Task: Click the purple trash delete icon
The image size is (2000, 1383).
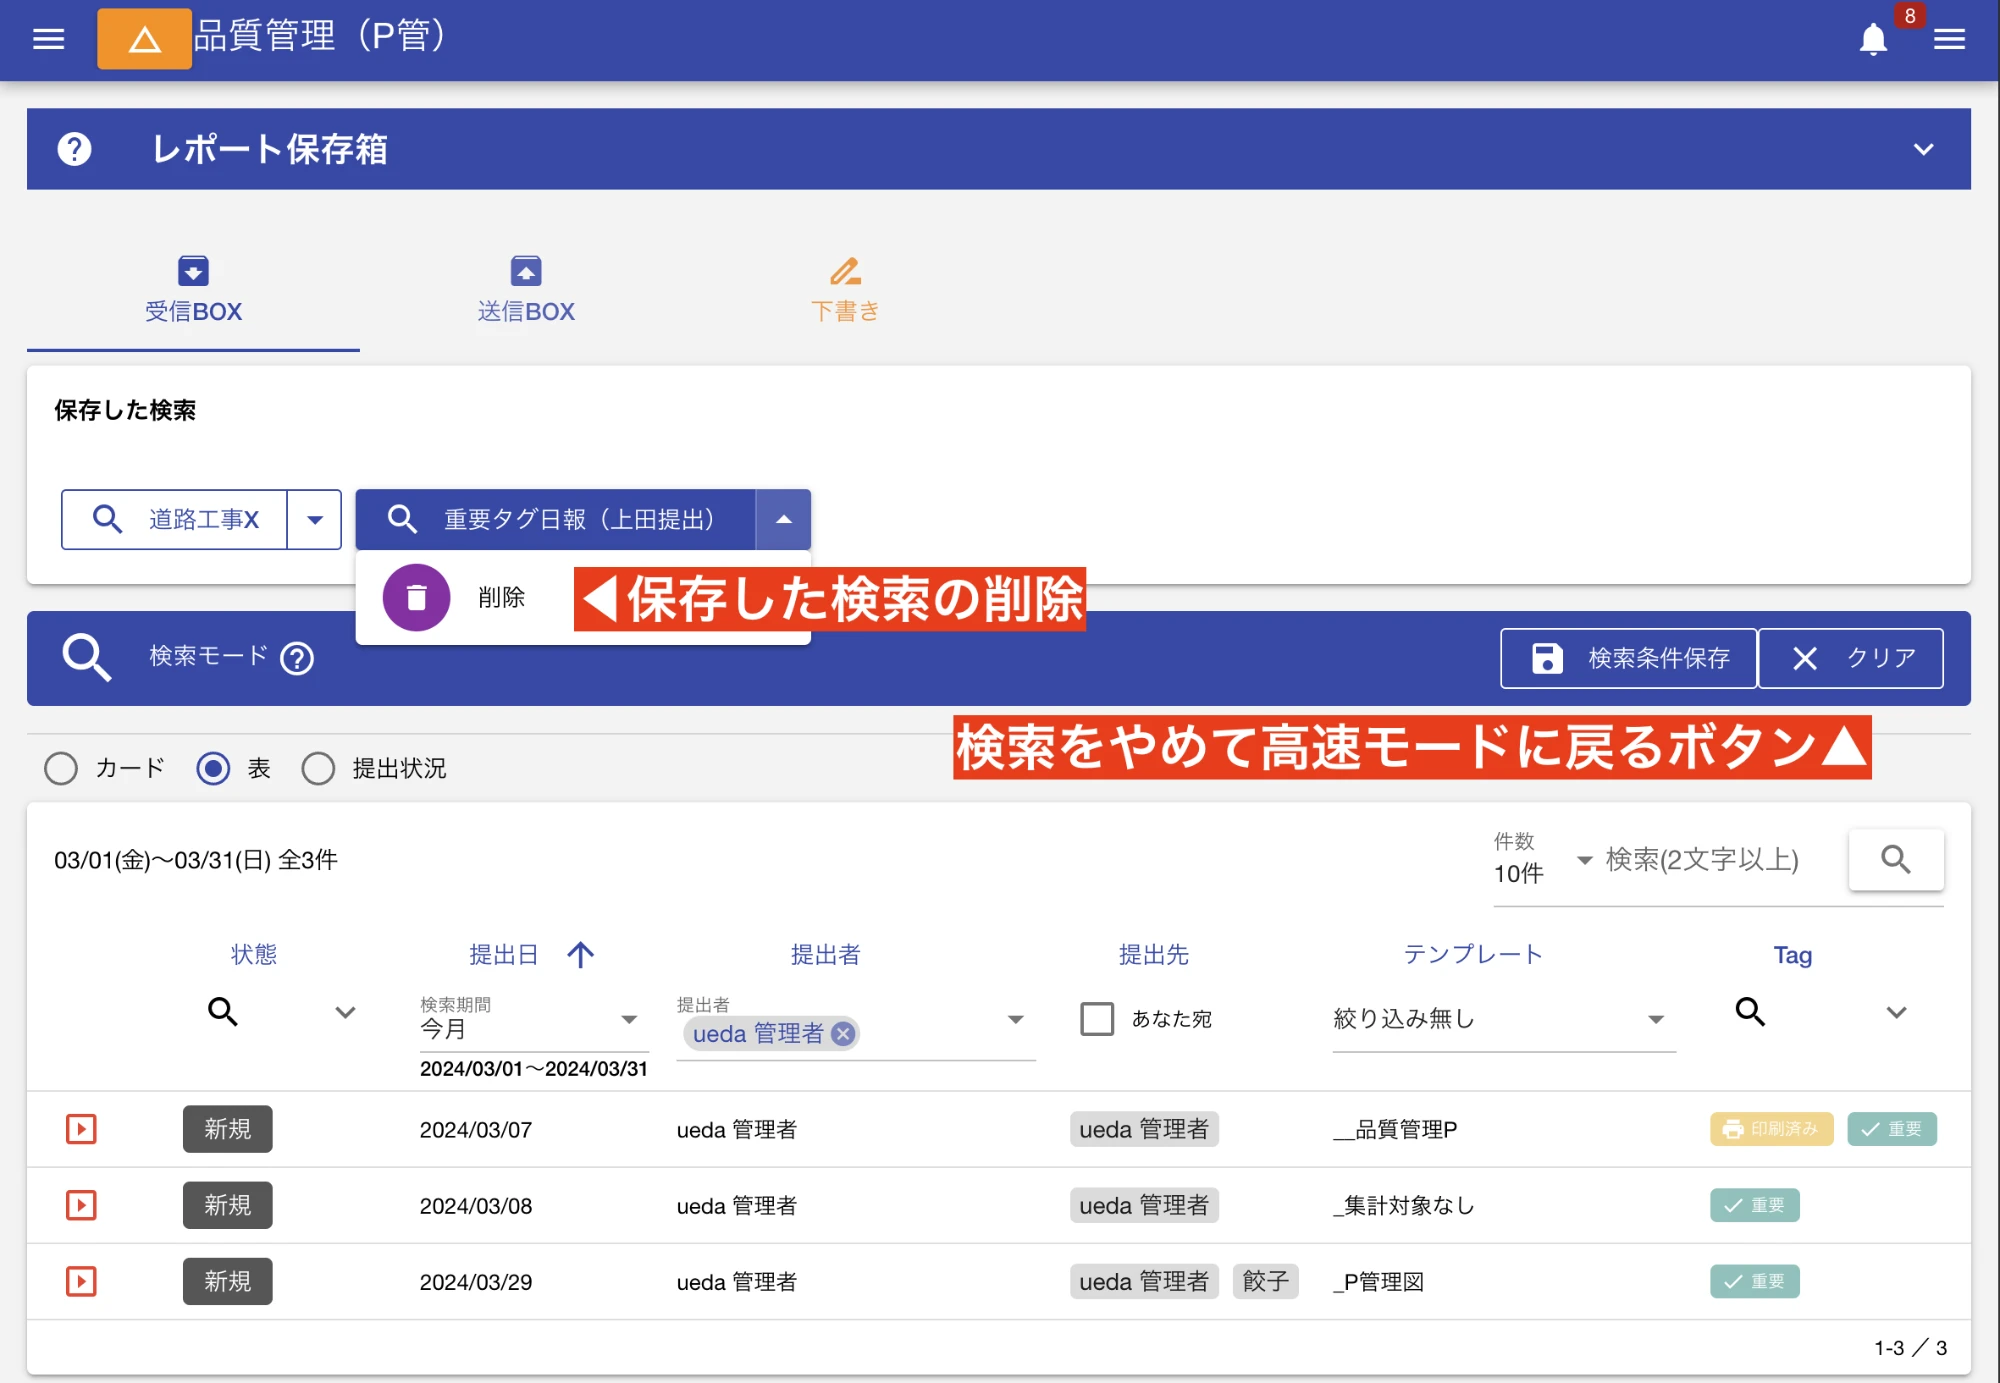Action: click(x=416, y=597)
